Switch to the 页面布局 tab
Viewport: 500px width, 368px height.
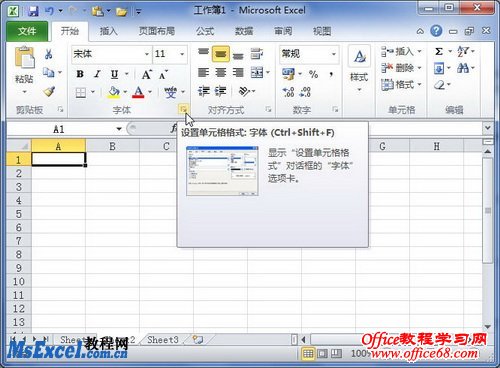[157, 31]
